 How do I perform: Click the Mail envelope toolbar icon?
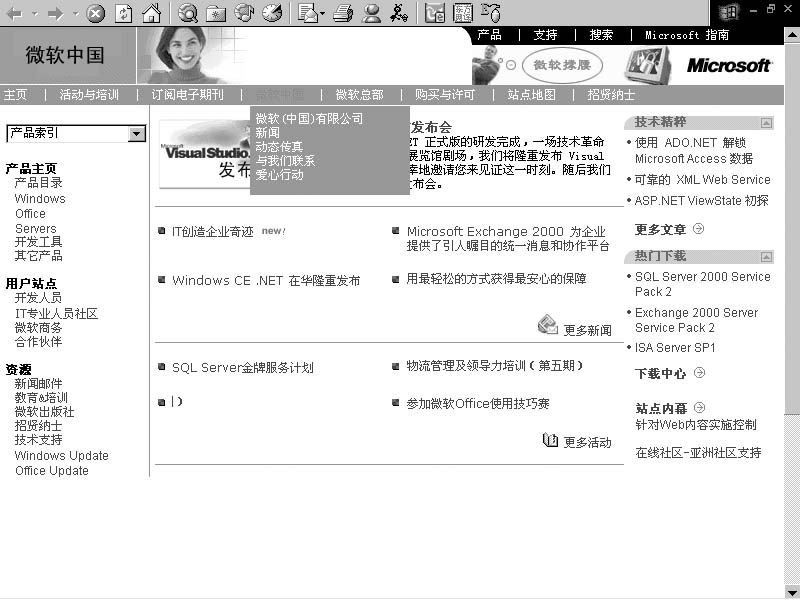point(308,13)
